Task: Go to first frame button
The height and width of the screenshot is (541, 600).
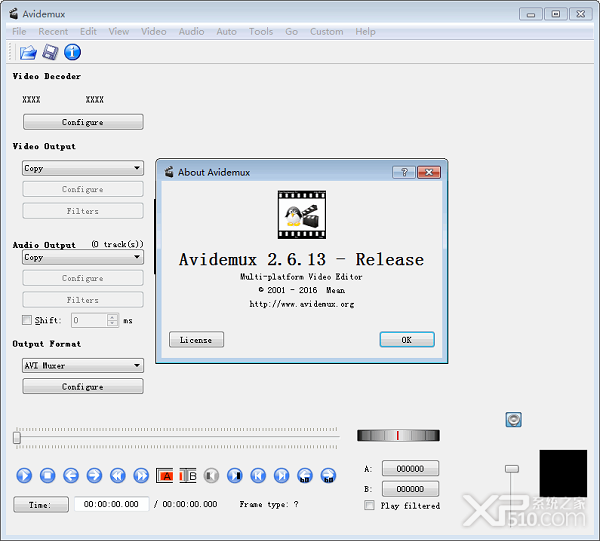Action: click(258, 476)
